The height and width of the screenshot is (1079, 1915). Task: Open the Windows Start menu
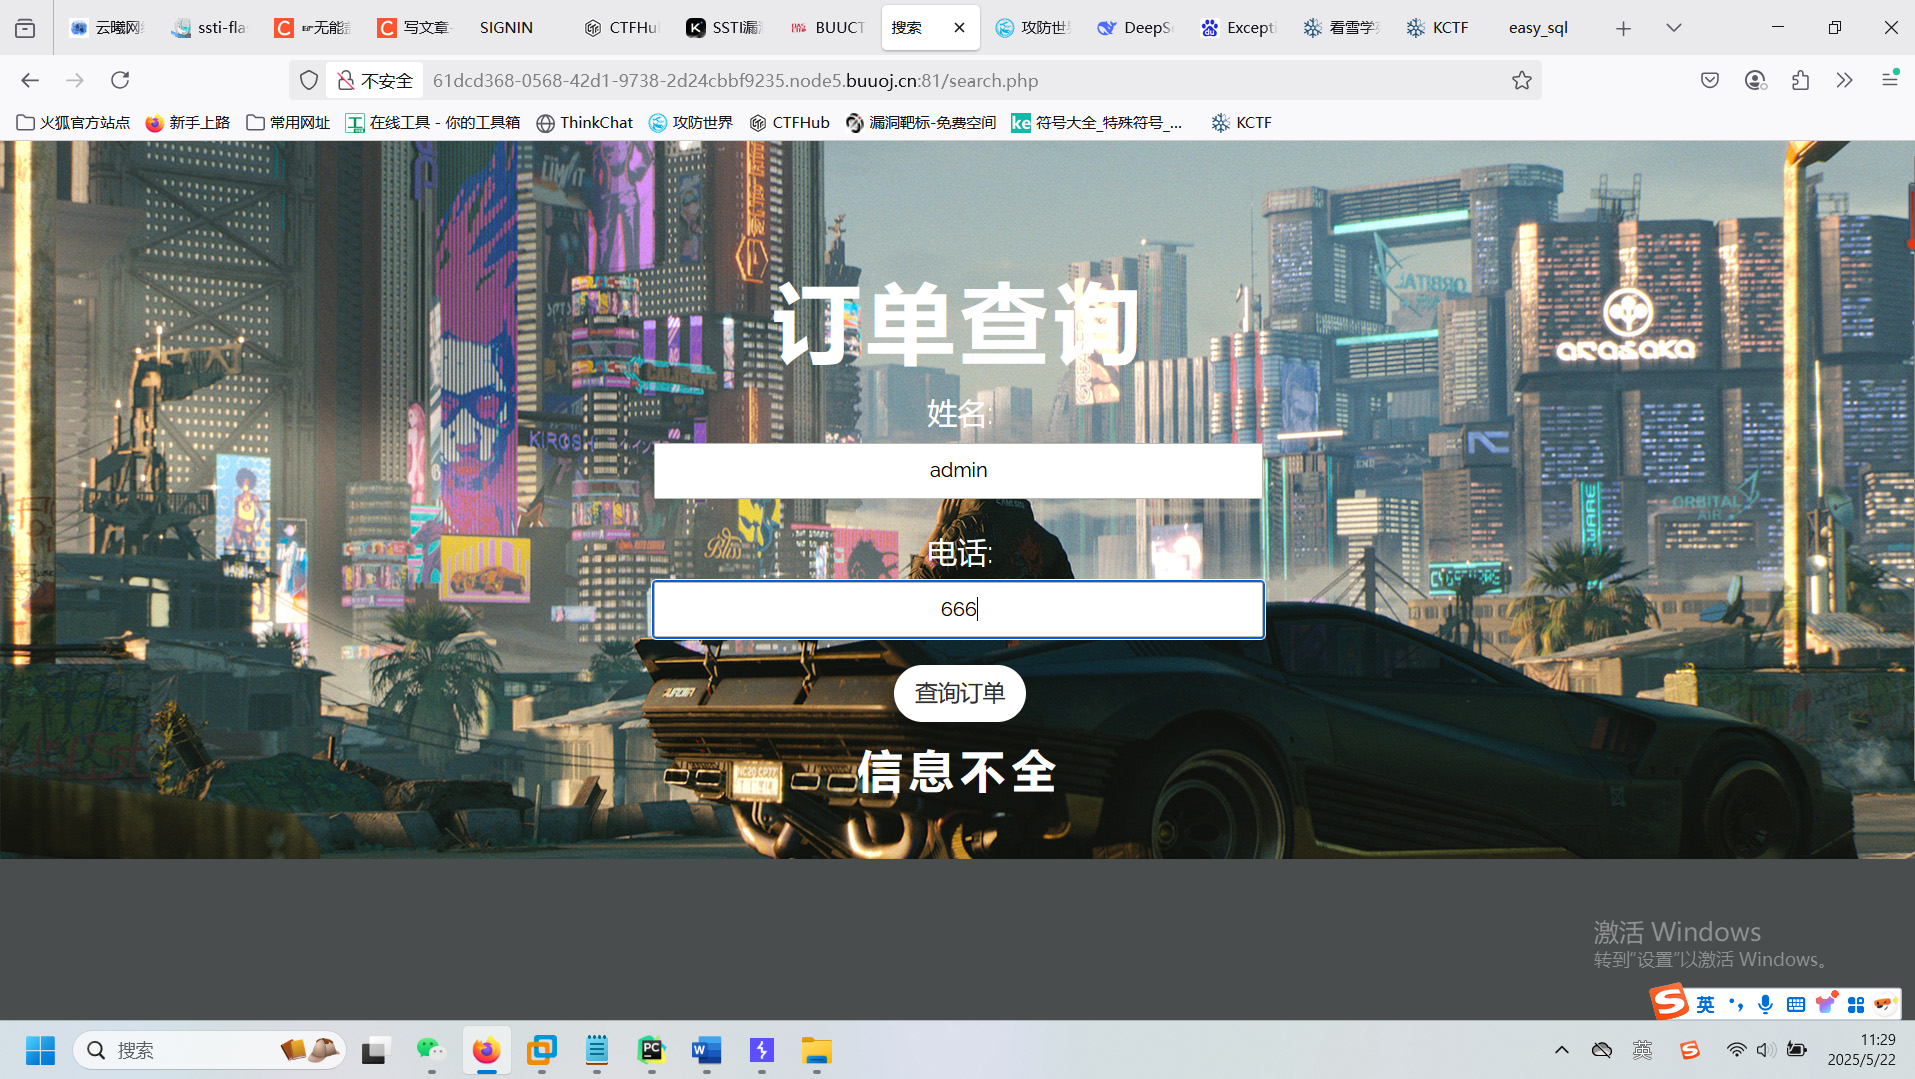[x=40, y=1050]
